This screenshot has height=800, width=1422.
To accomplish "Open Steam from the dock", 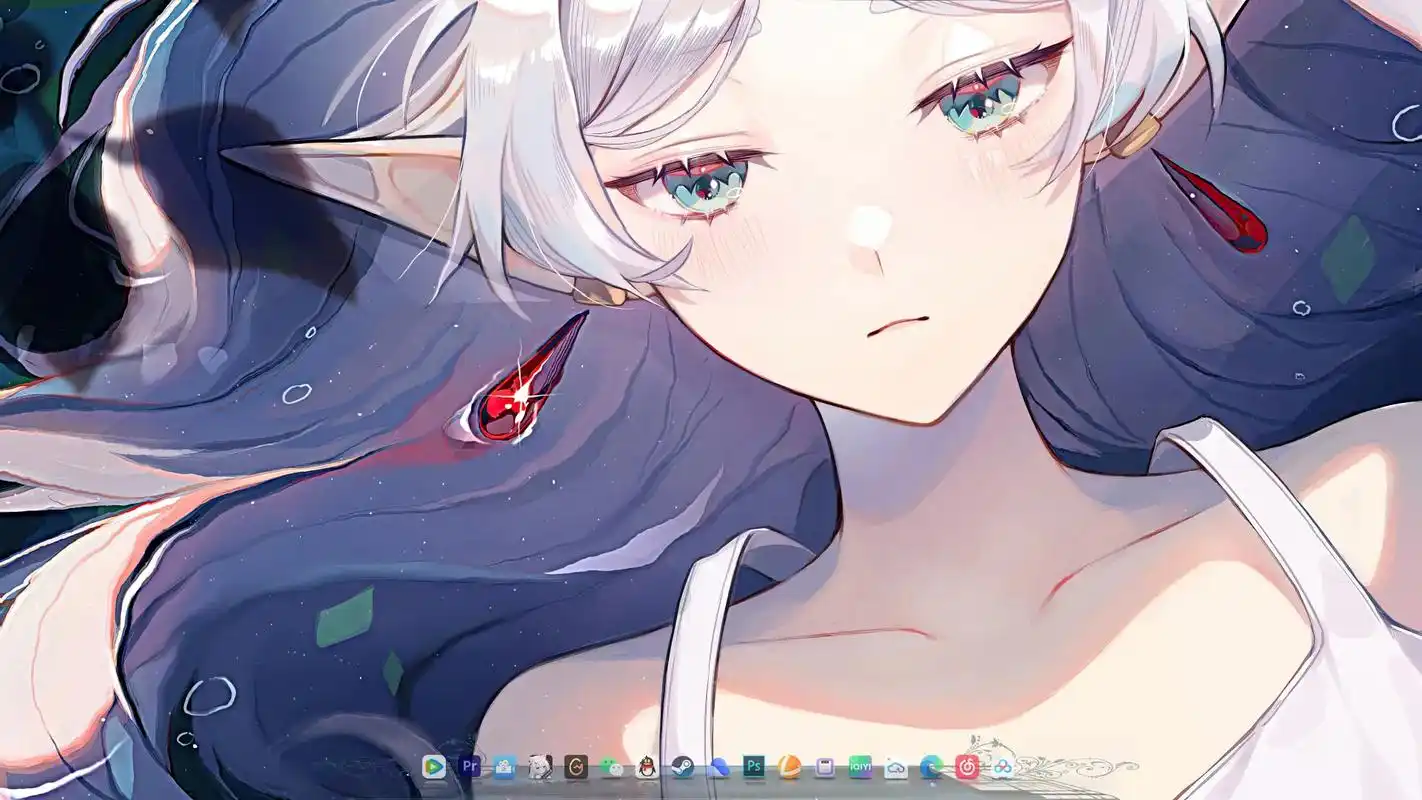I will (x=683, y=767).
